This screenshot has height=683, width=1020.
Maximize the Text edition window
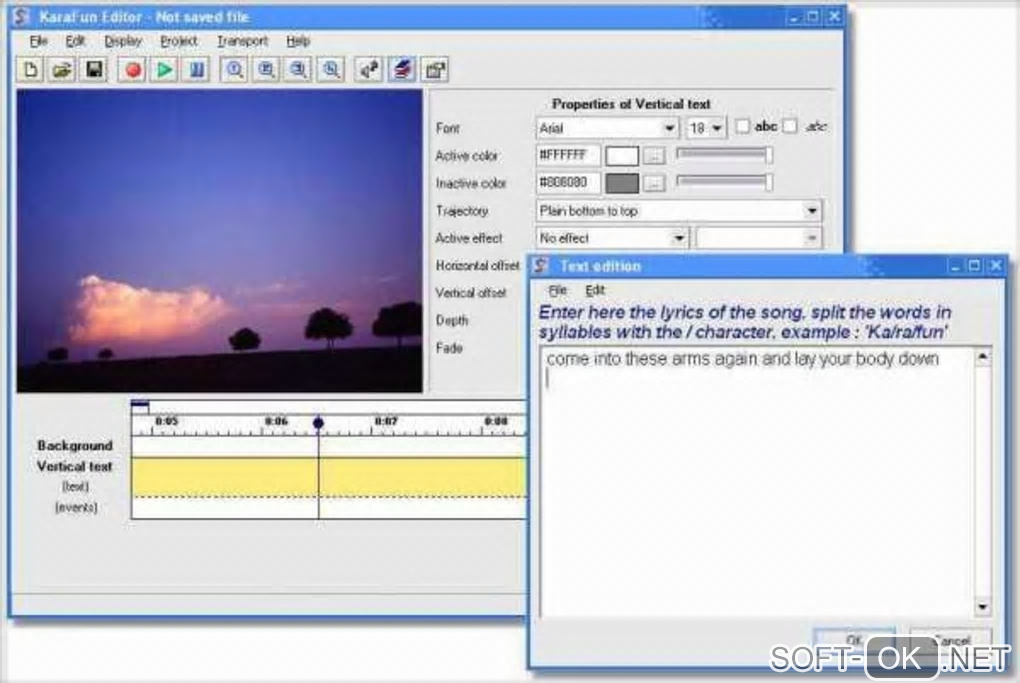click(974, 265)
